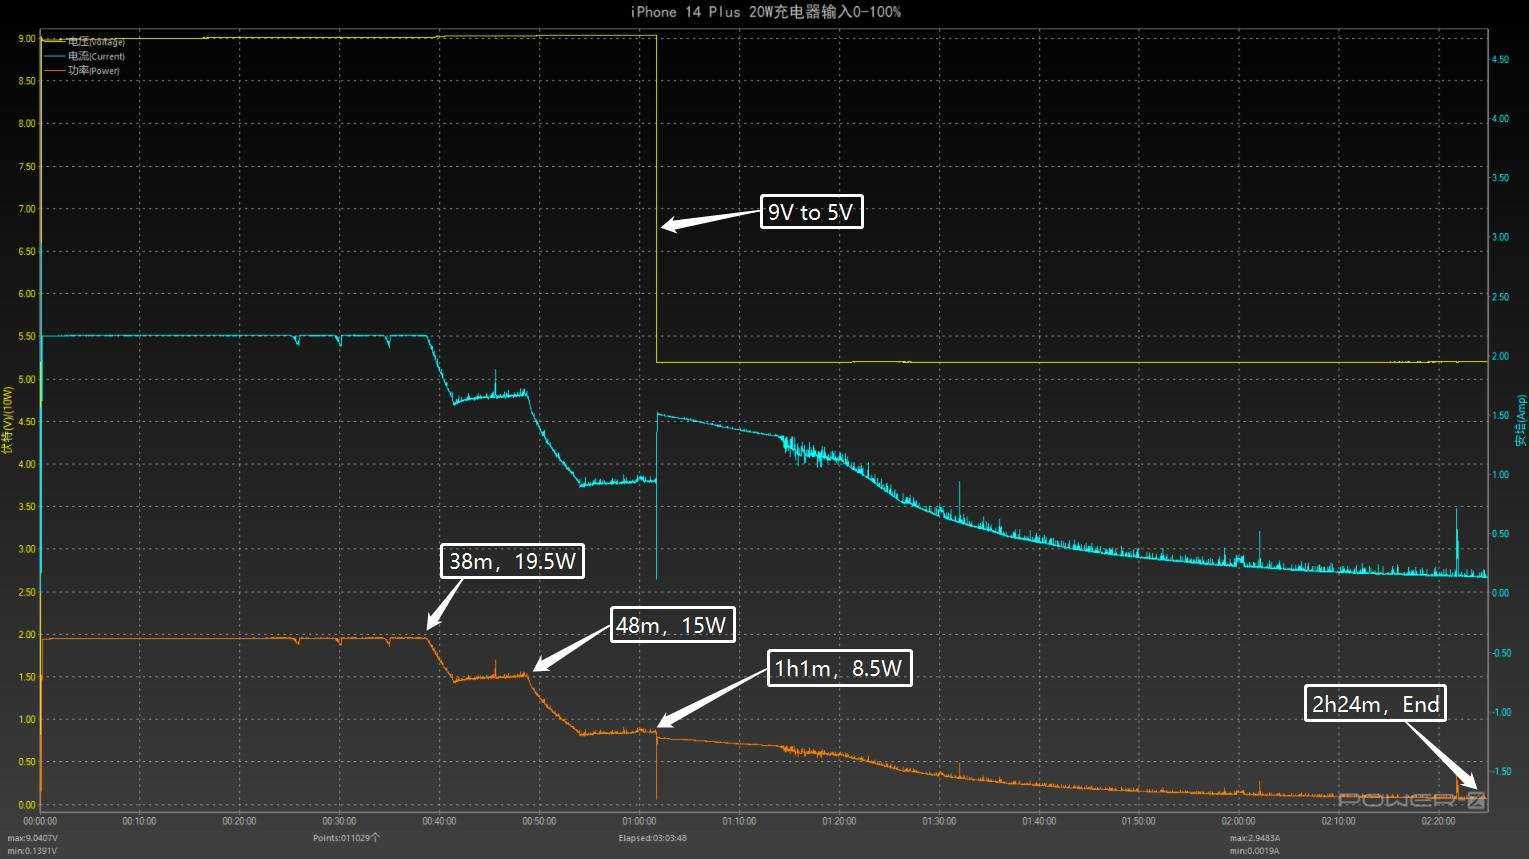
Task: Click the Elapsed:03:03:48 readout
Action: 652,838
